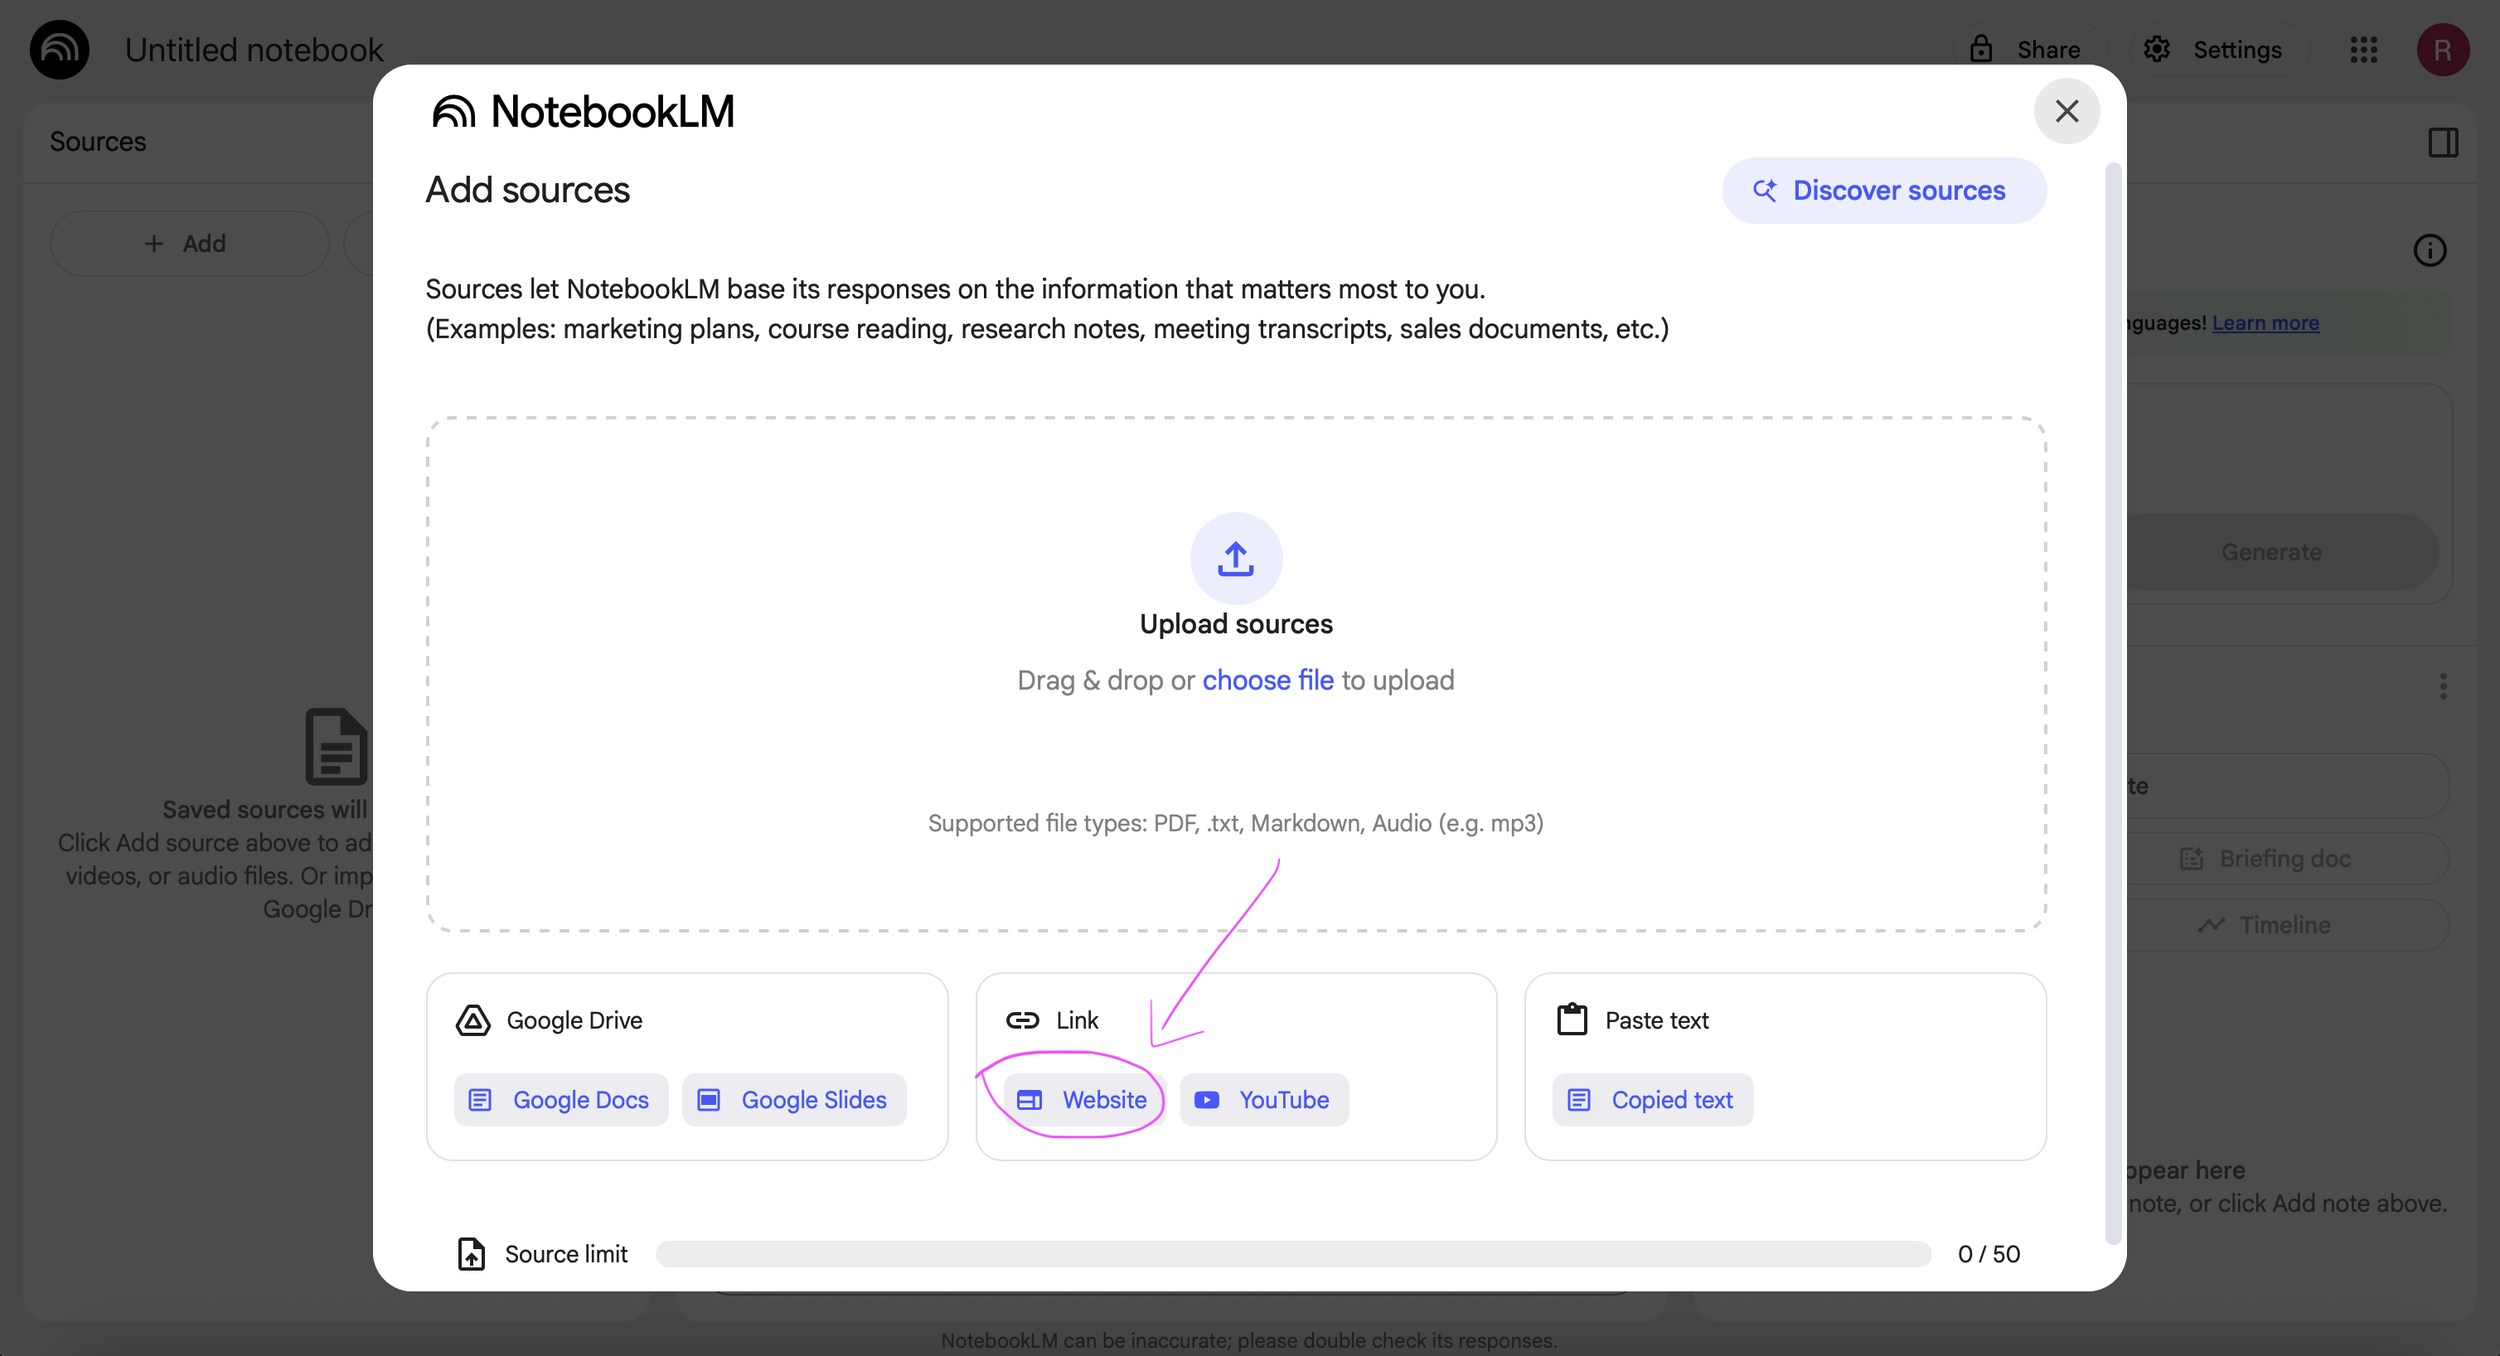Choose the YouTube link option
This screenshot has width=2500, height=1356.
coord(1264,1100)
